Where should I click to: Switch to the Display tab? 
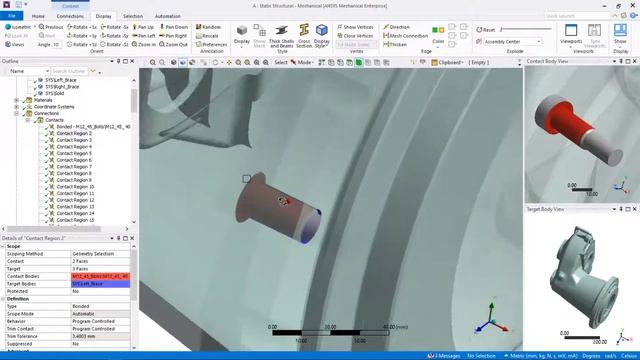coord(103,16)
